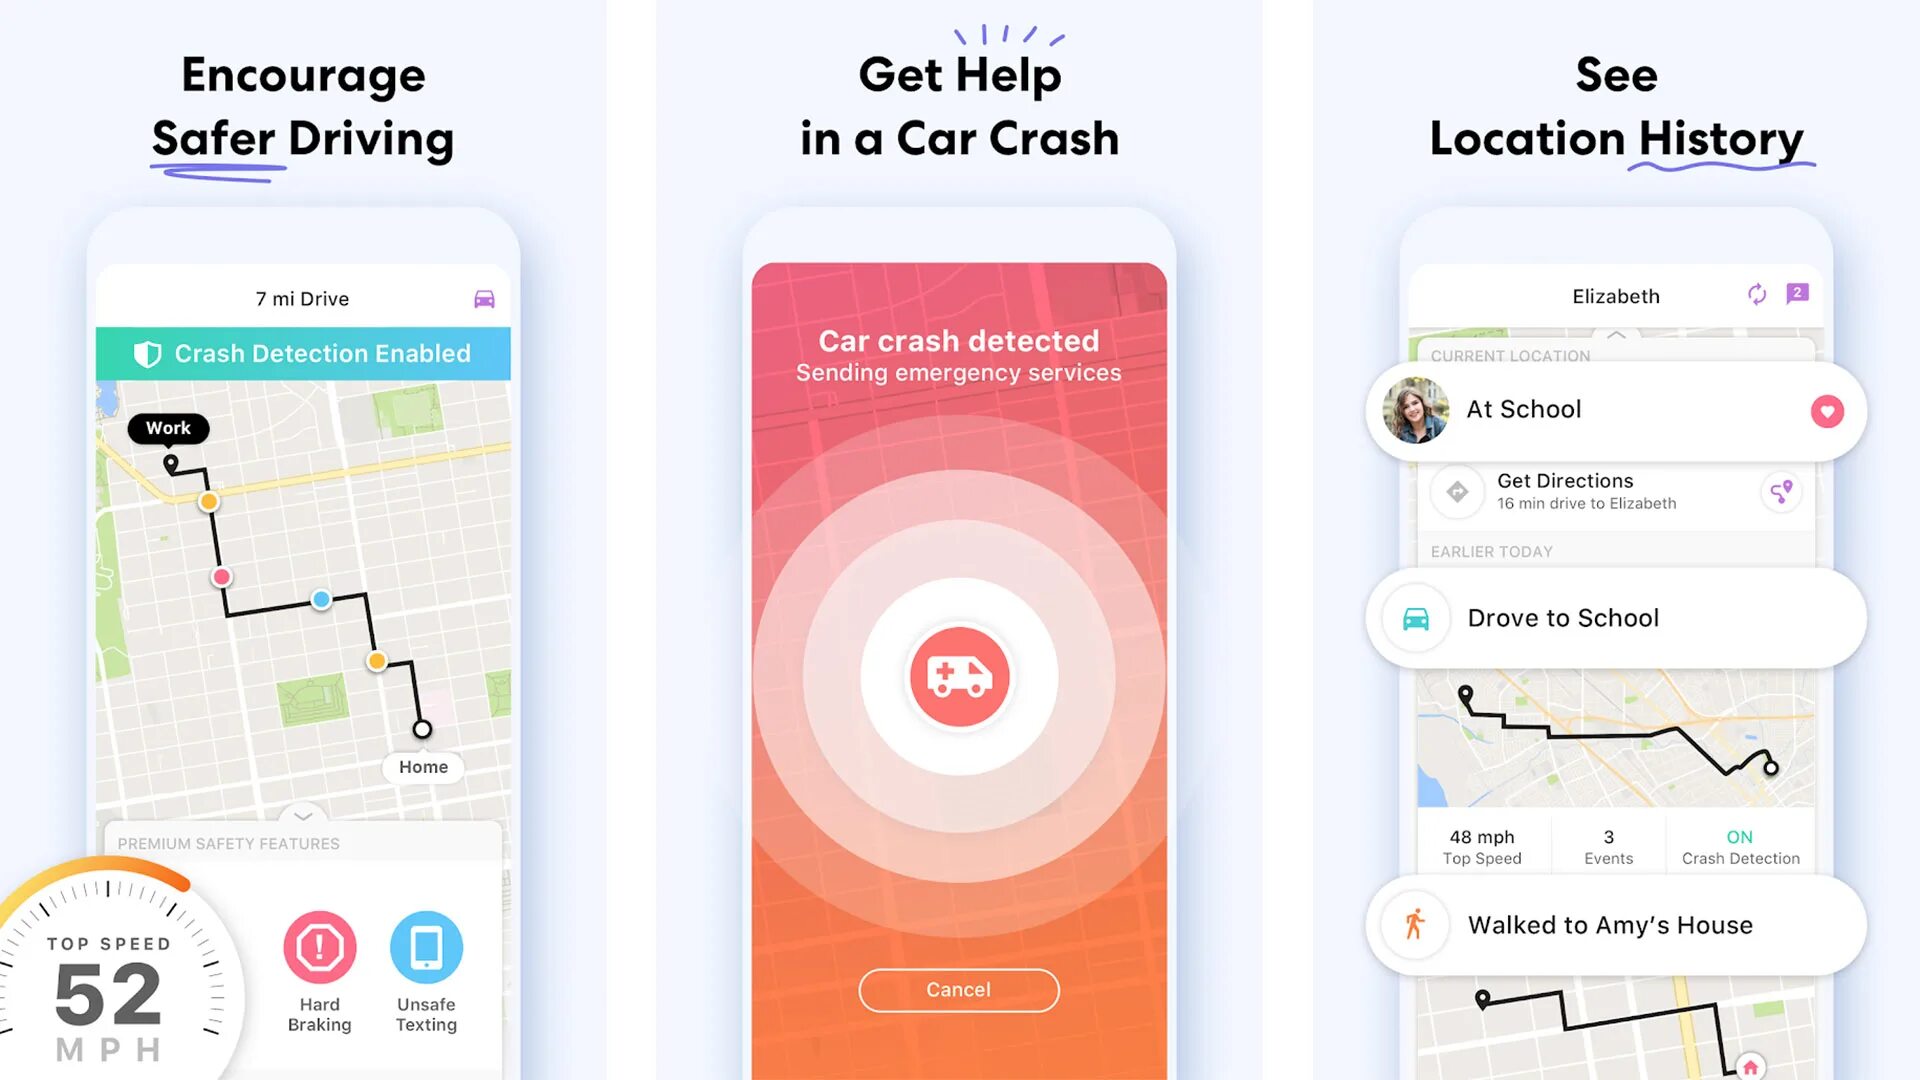Screen dimensions: 1920x1080
Task: Select the heart/favorite icon on Elizabeth's card
Action: click(x=1824, y=410)
